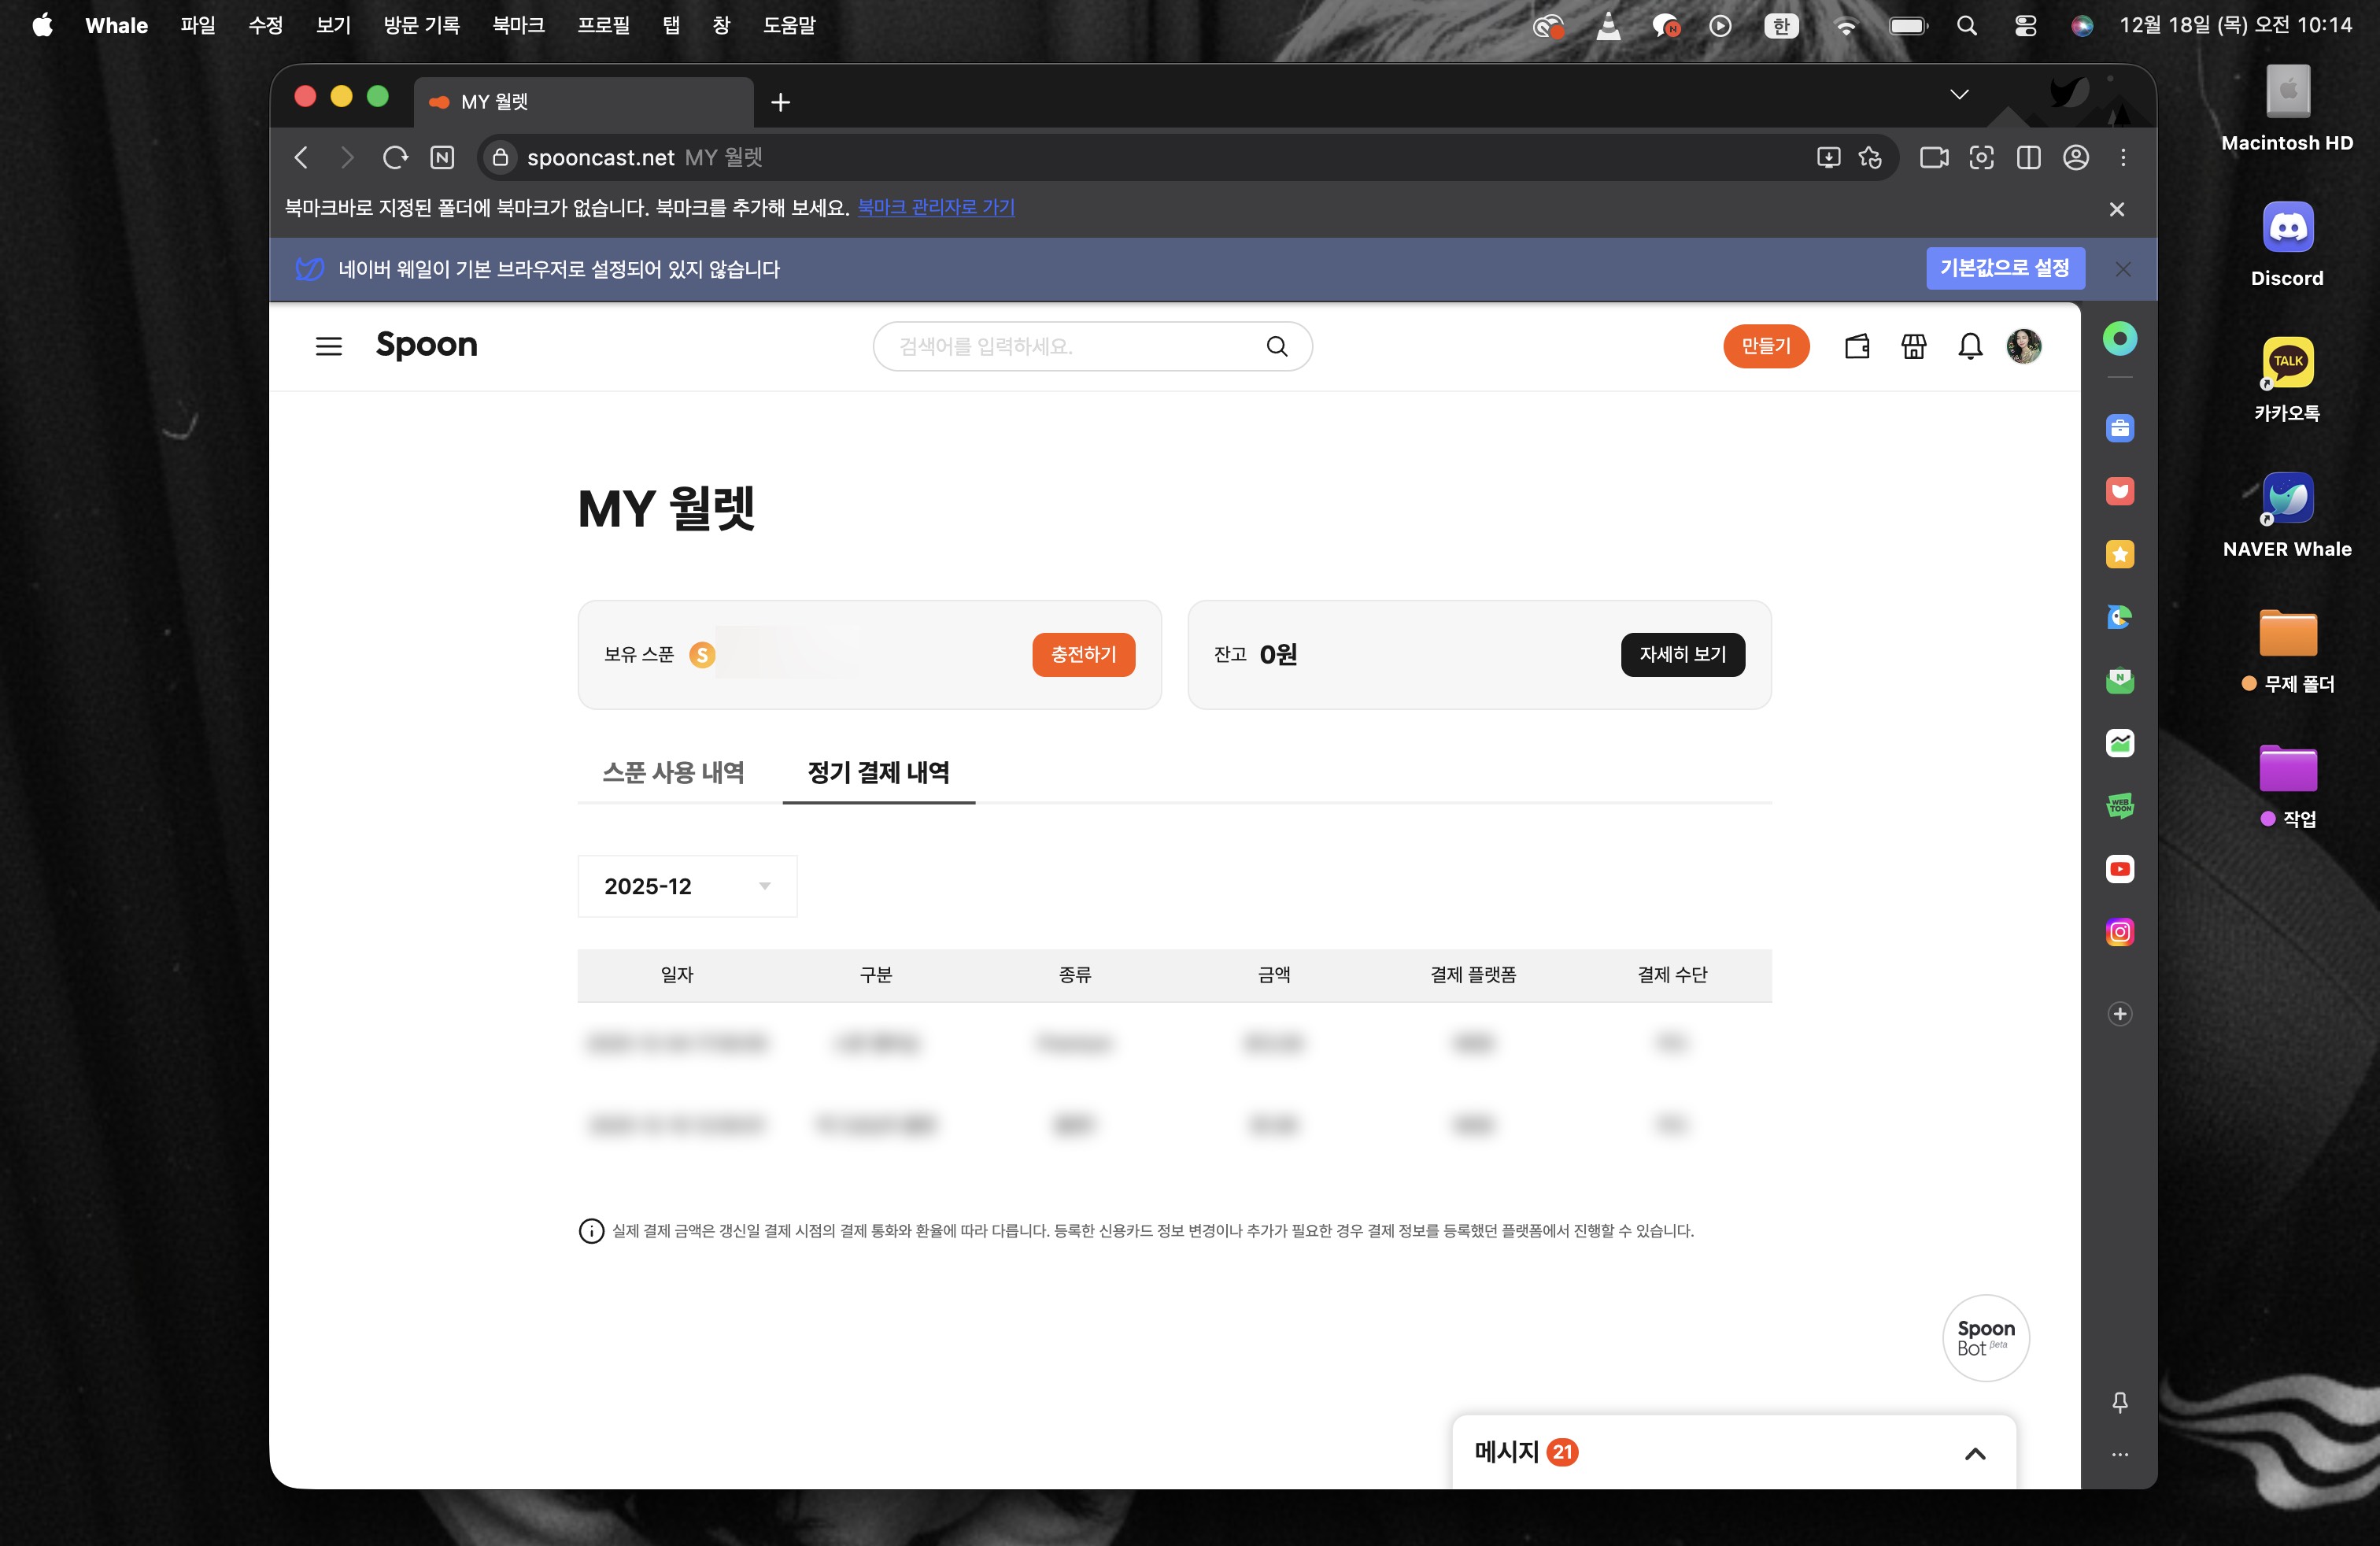Open the notifications bell icon
Image resolution: width=2380 pixels, height=1546 pixels.
(x=1969, y=346)
